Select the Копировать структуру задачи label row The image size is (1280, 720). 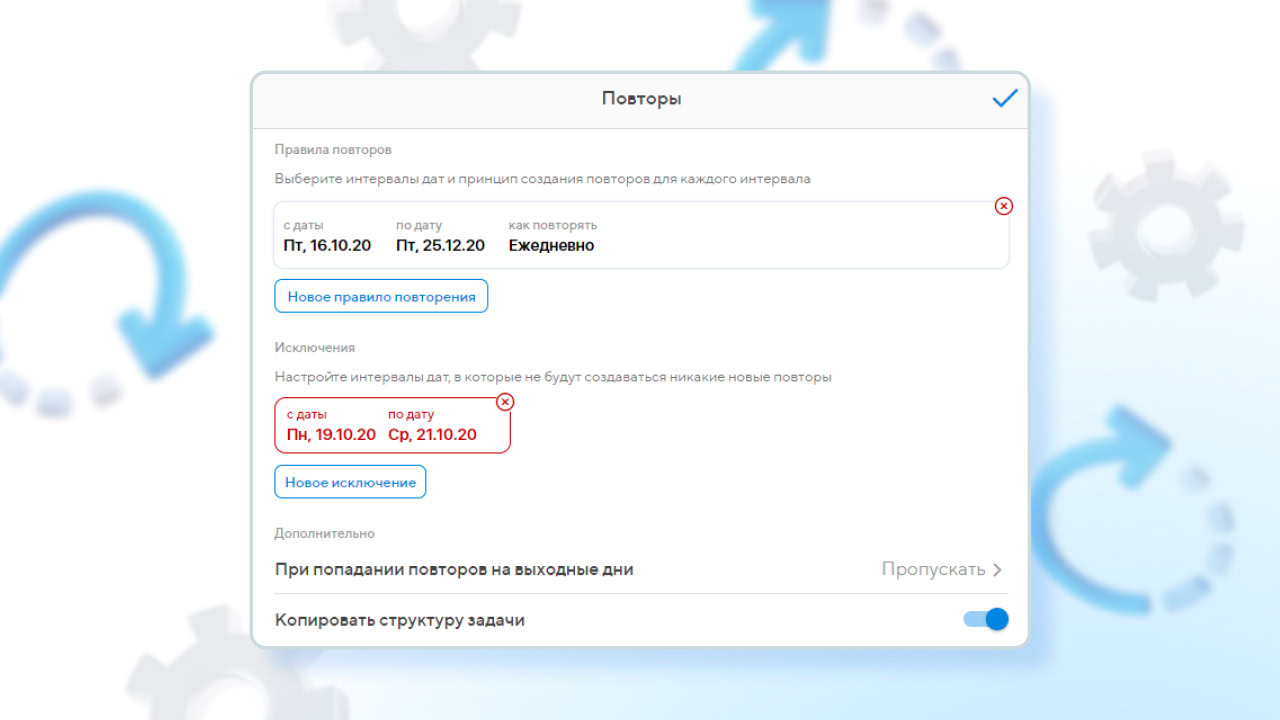[x=641, y=620]
